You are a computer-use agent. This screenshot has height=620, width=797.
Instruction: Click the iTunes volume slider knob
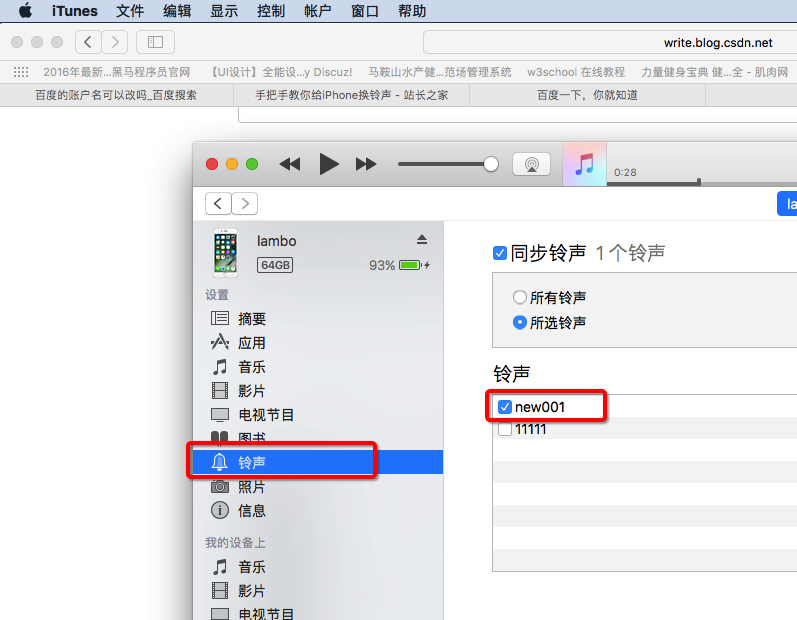click(491, 164)
